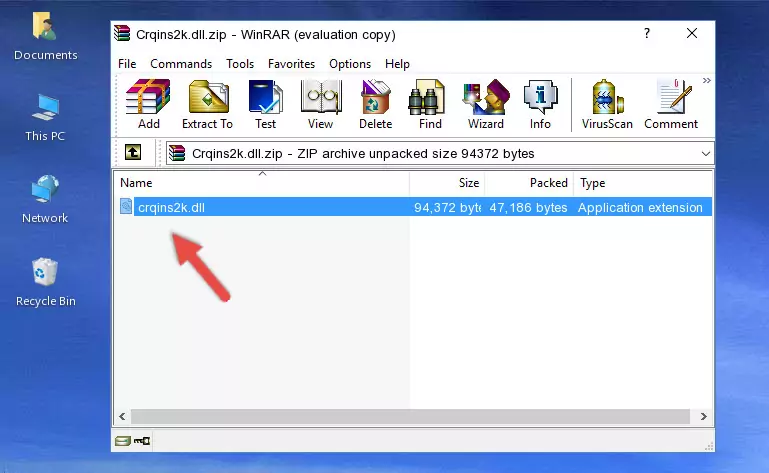Click the Delete toolbar icon

click(376, 104)
